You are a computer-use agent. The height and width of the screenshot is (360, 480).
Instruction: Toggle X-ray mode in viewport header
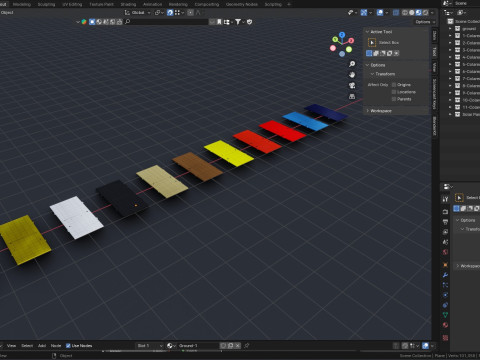click(396, 12)
